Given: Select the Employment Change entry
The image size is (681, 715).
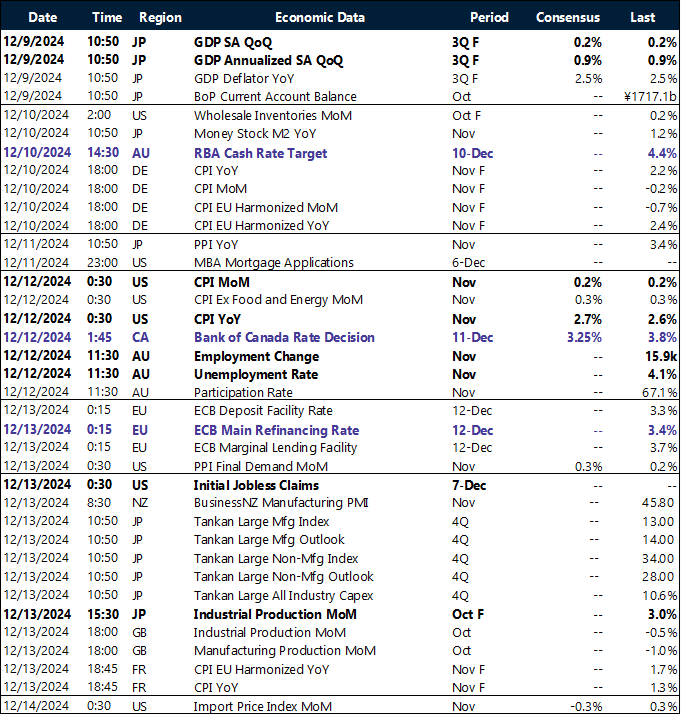Looking at the screenshot, I should pos(256,357).
